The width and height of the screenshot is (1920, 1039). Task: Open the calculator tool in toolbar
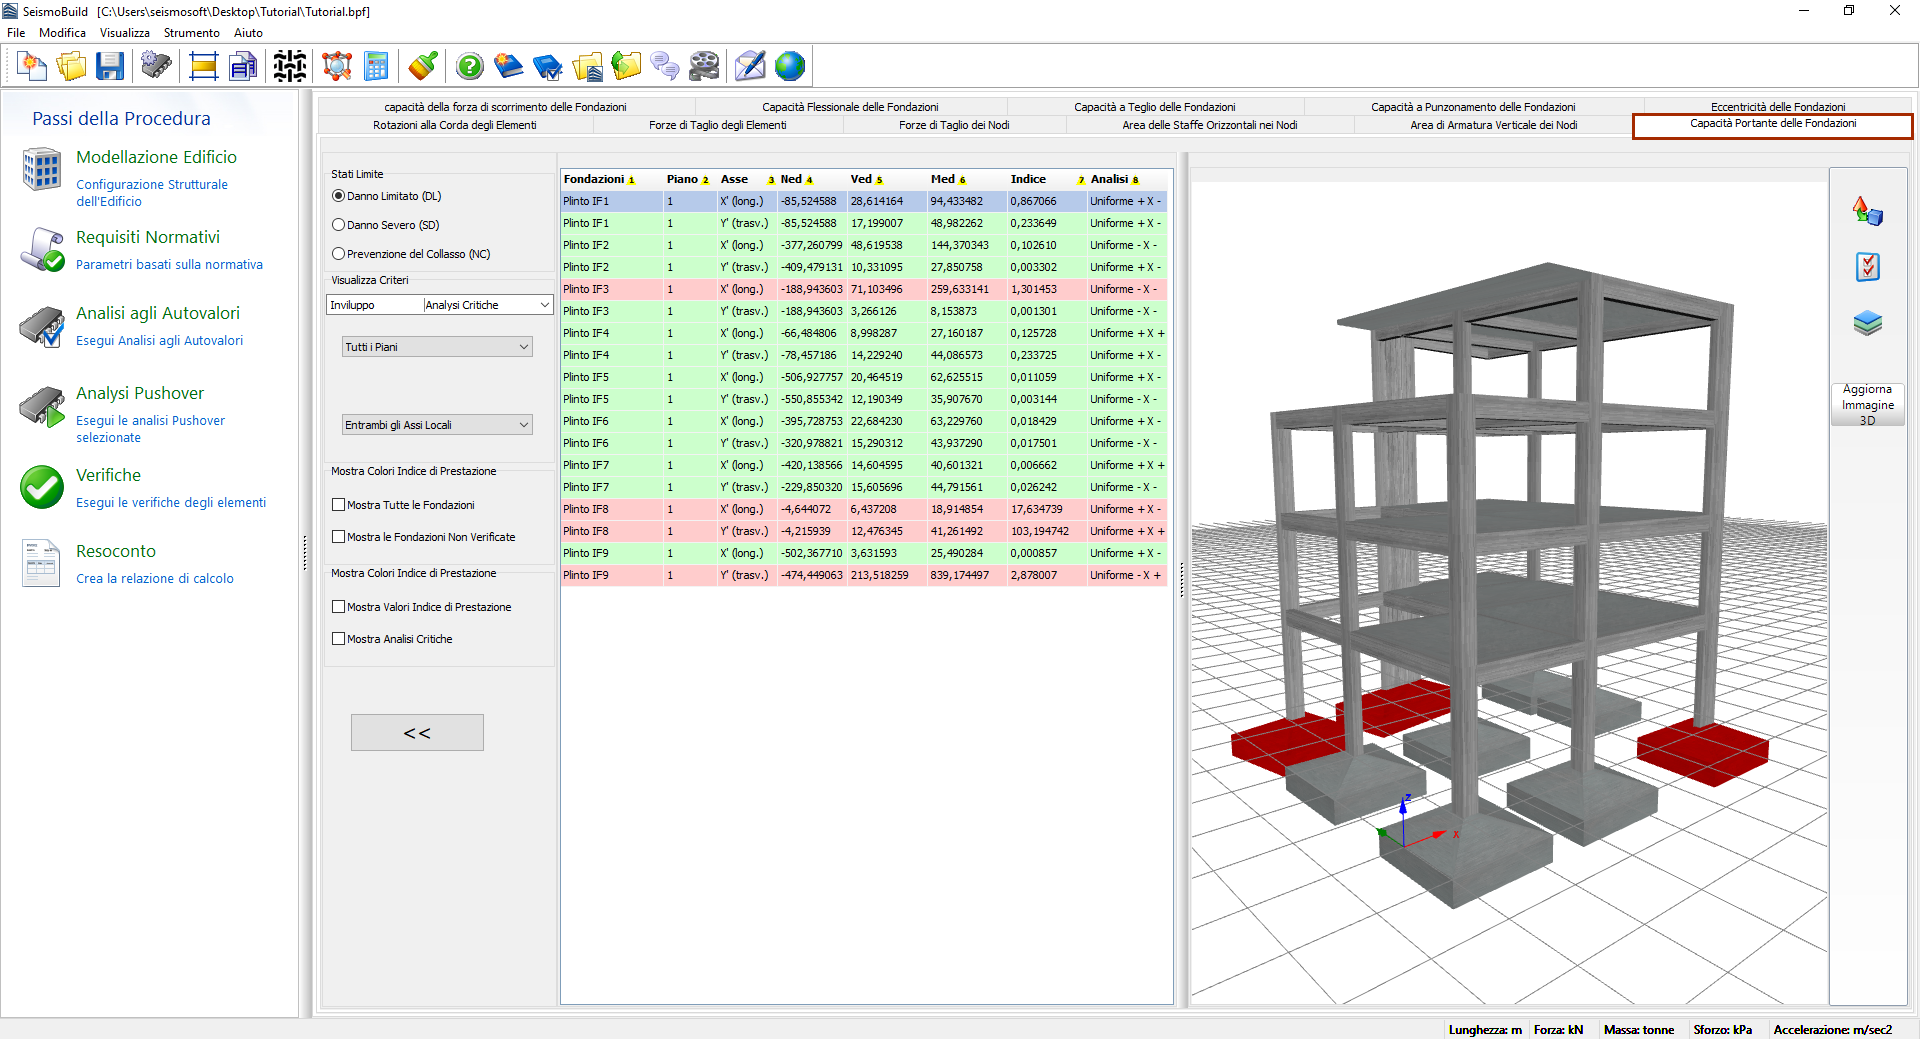(x=376, y=67)
